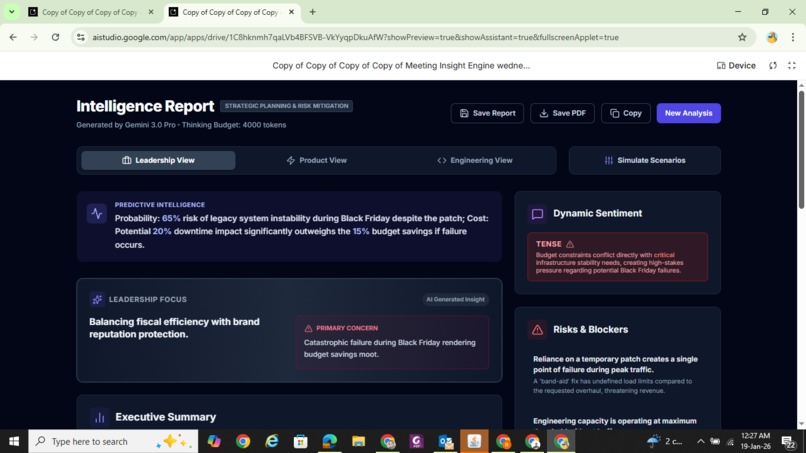View site information icon in address bar
Viewport: 806px width, 453px height.
pyautogui.click(x=81, y=37)
